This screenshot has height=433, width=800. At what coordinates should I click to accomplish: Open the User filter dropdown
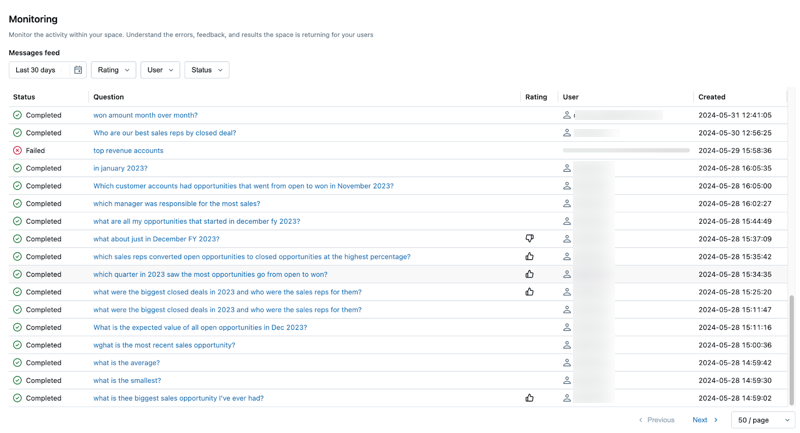pos(160,70)
